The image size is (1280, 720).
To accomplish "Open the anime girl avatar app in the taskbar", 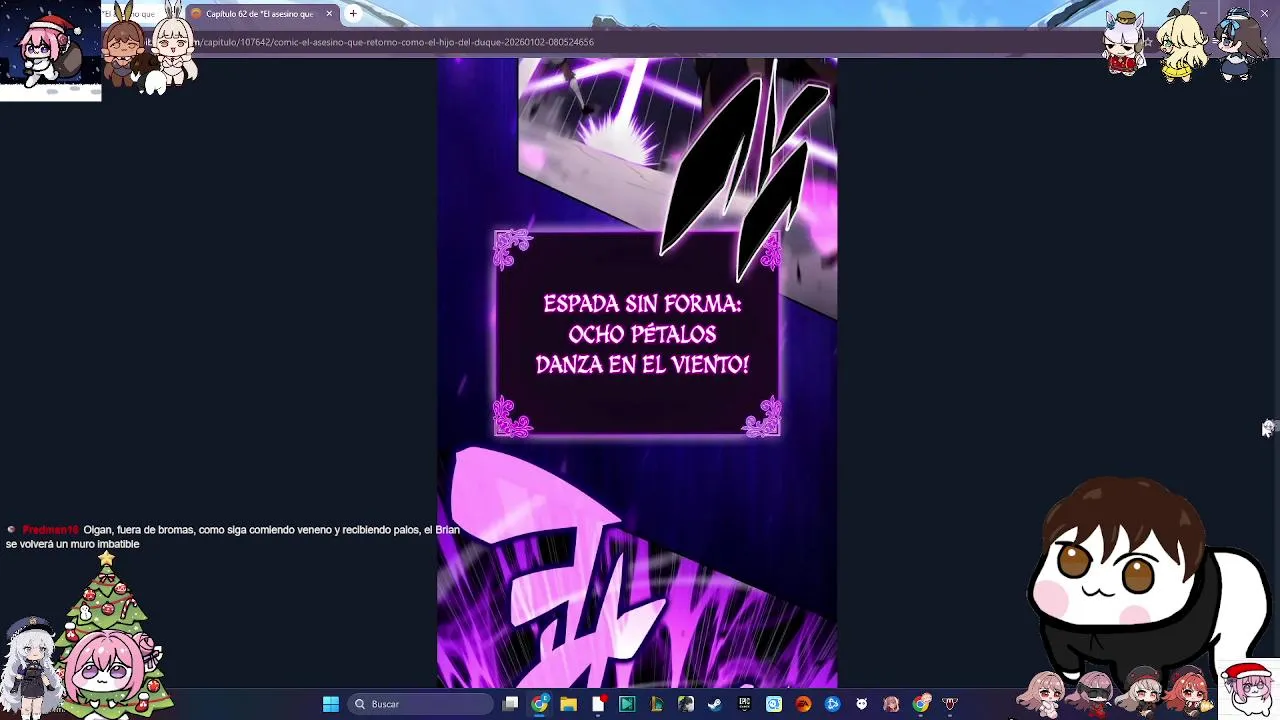I will click(x=891, y=704).
